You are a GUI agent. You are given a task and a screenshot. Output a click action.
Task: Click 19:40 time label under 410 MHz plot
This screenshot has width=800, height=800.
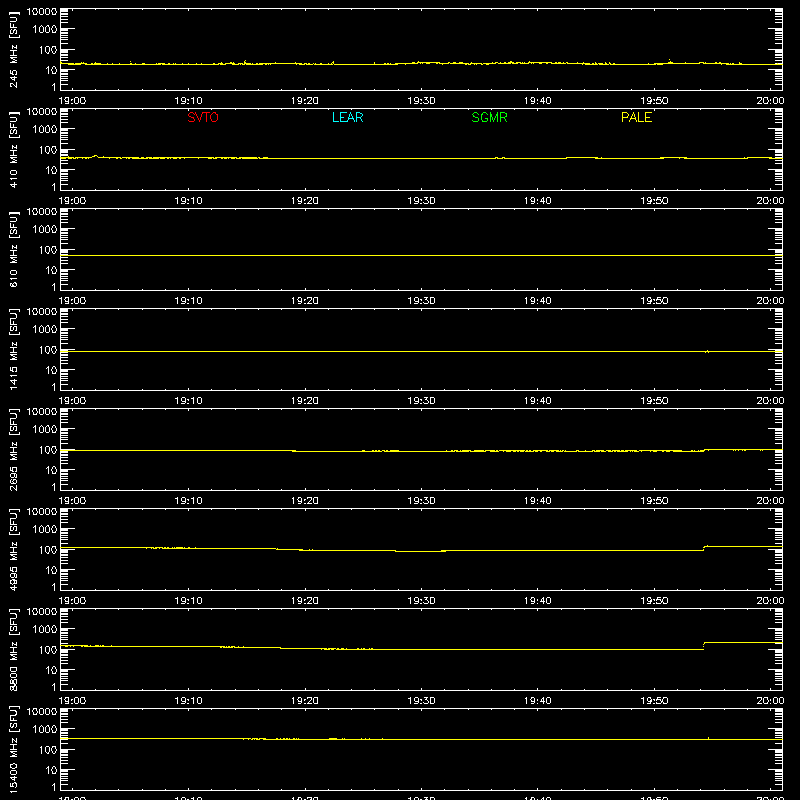click(x=538, y=201)
